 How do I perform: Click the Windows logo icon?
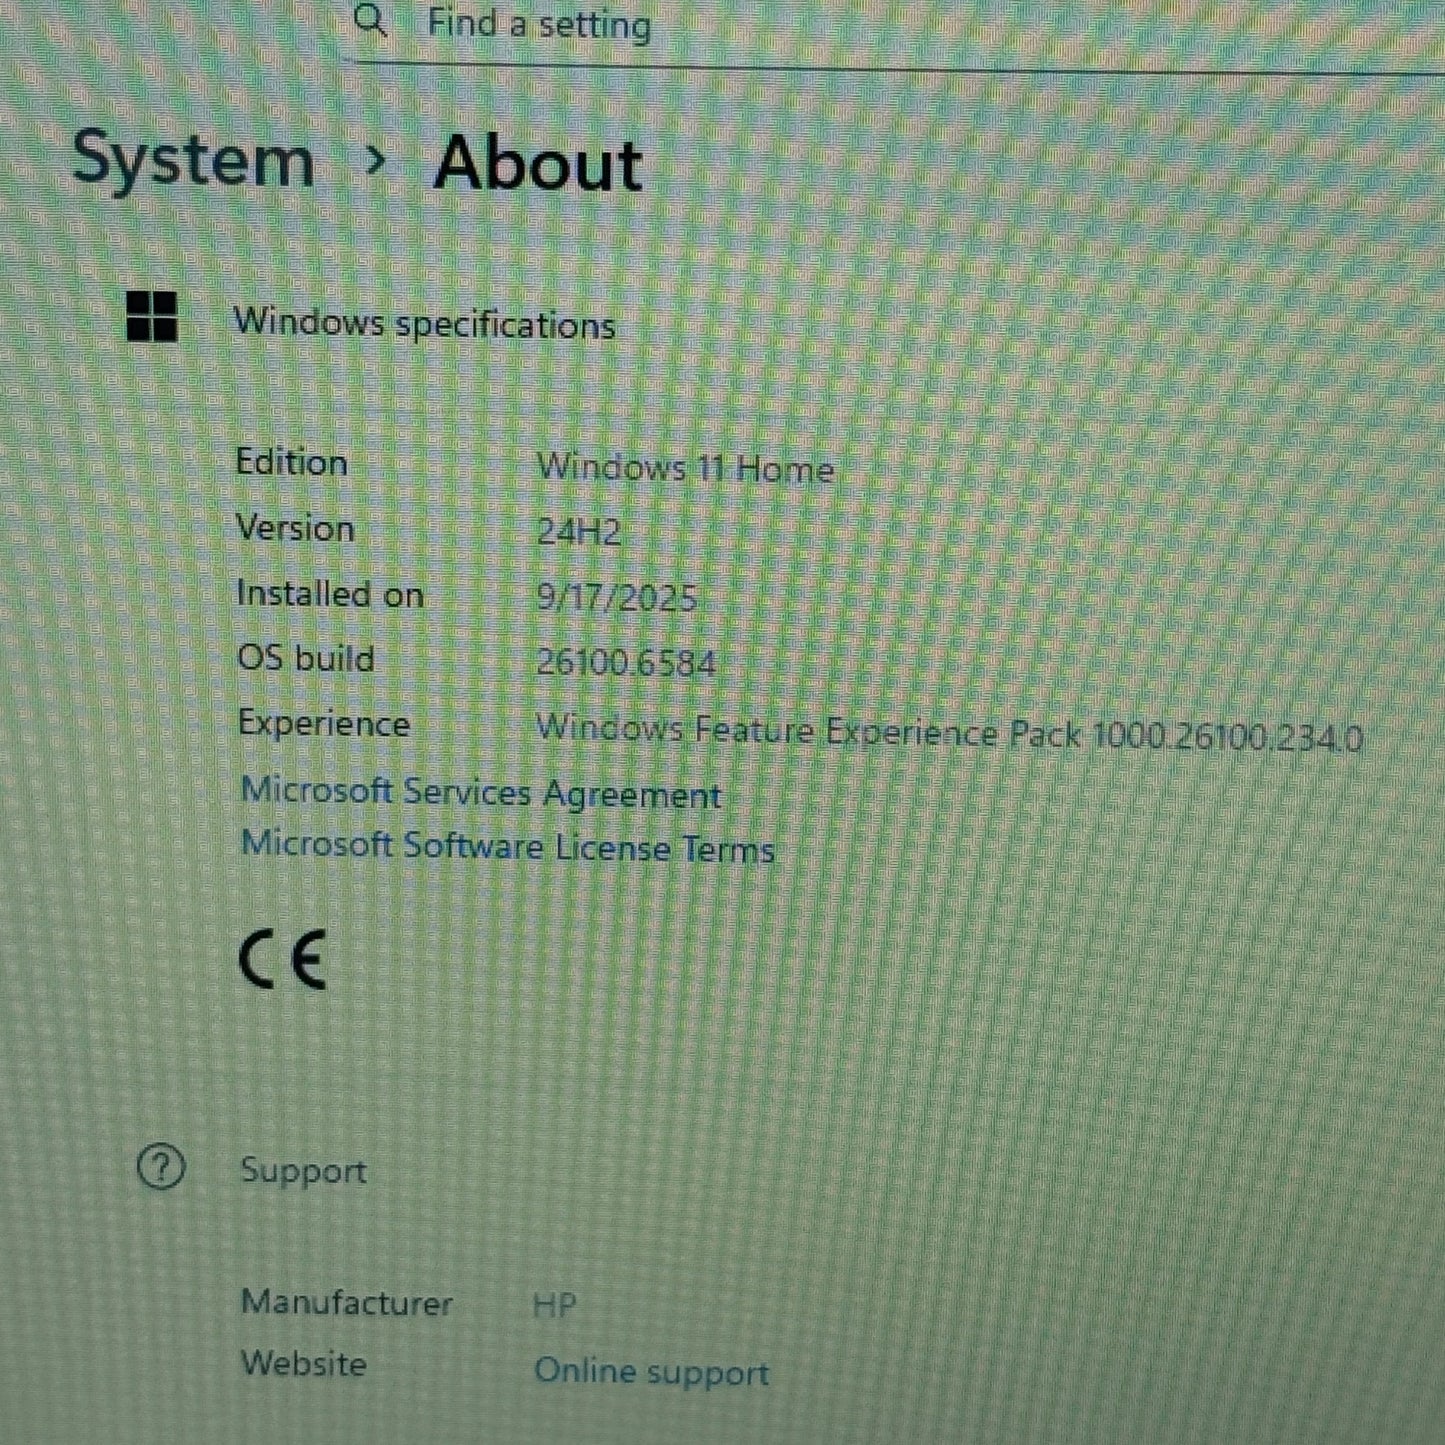152,317
